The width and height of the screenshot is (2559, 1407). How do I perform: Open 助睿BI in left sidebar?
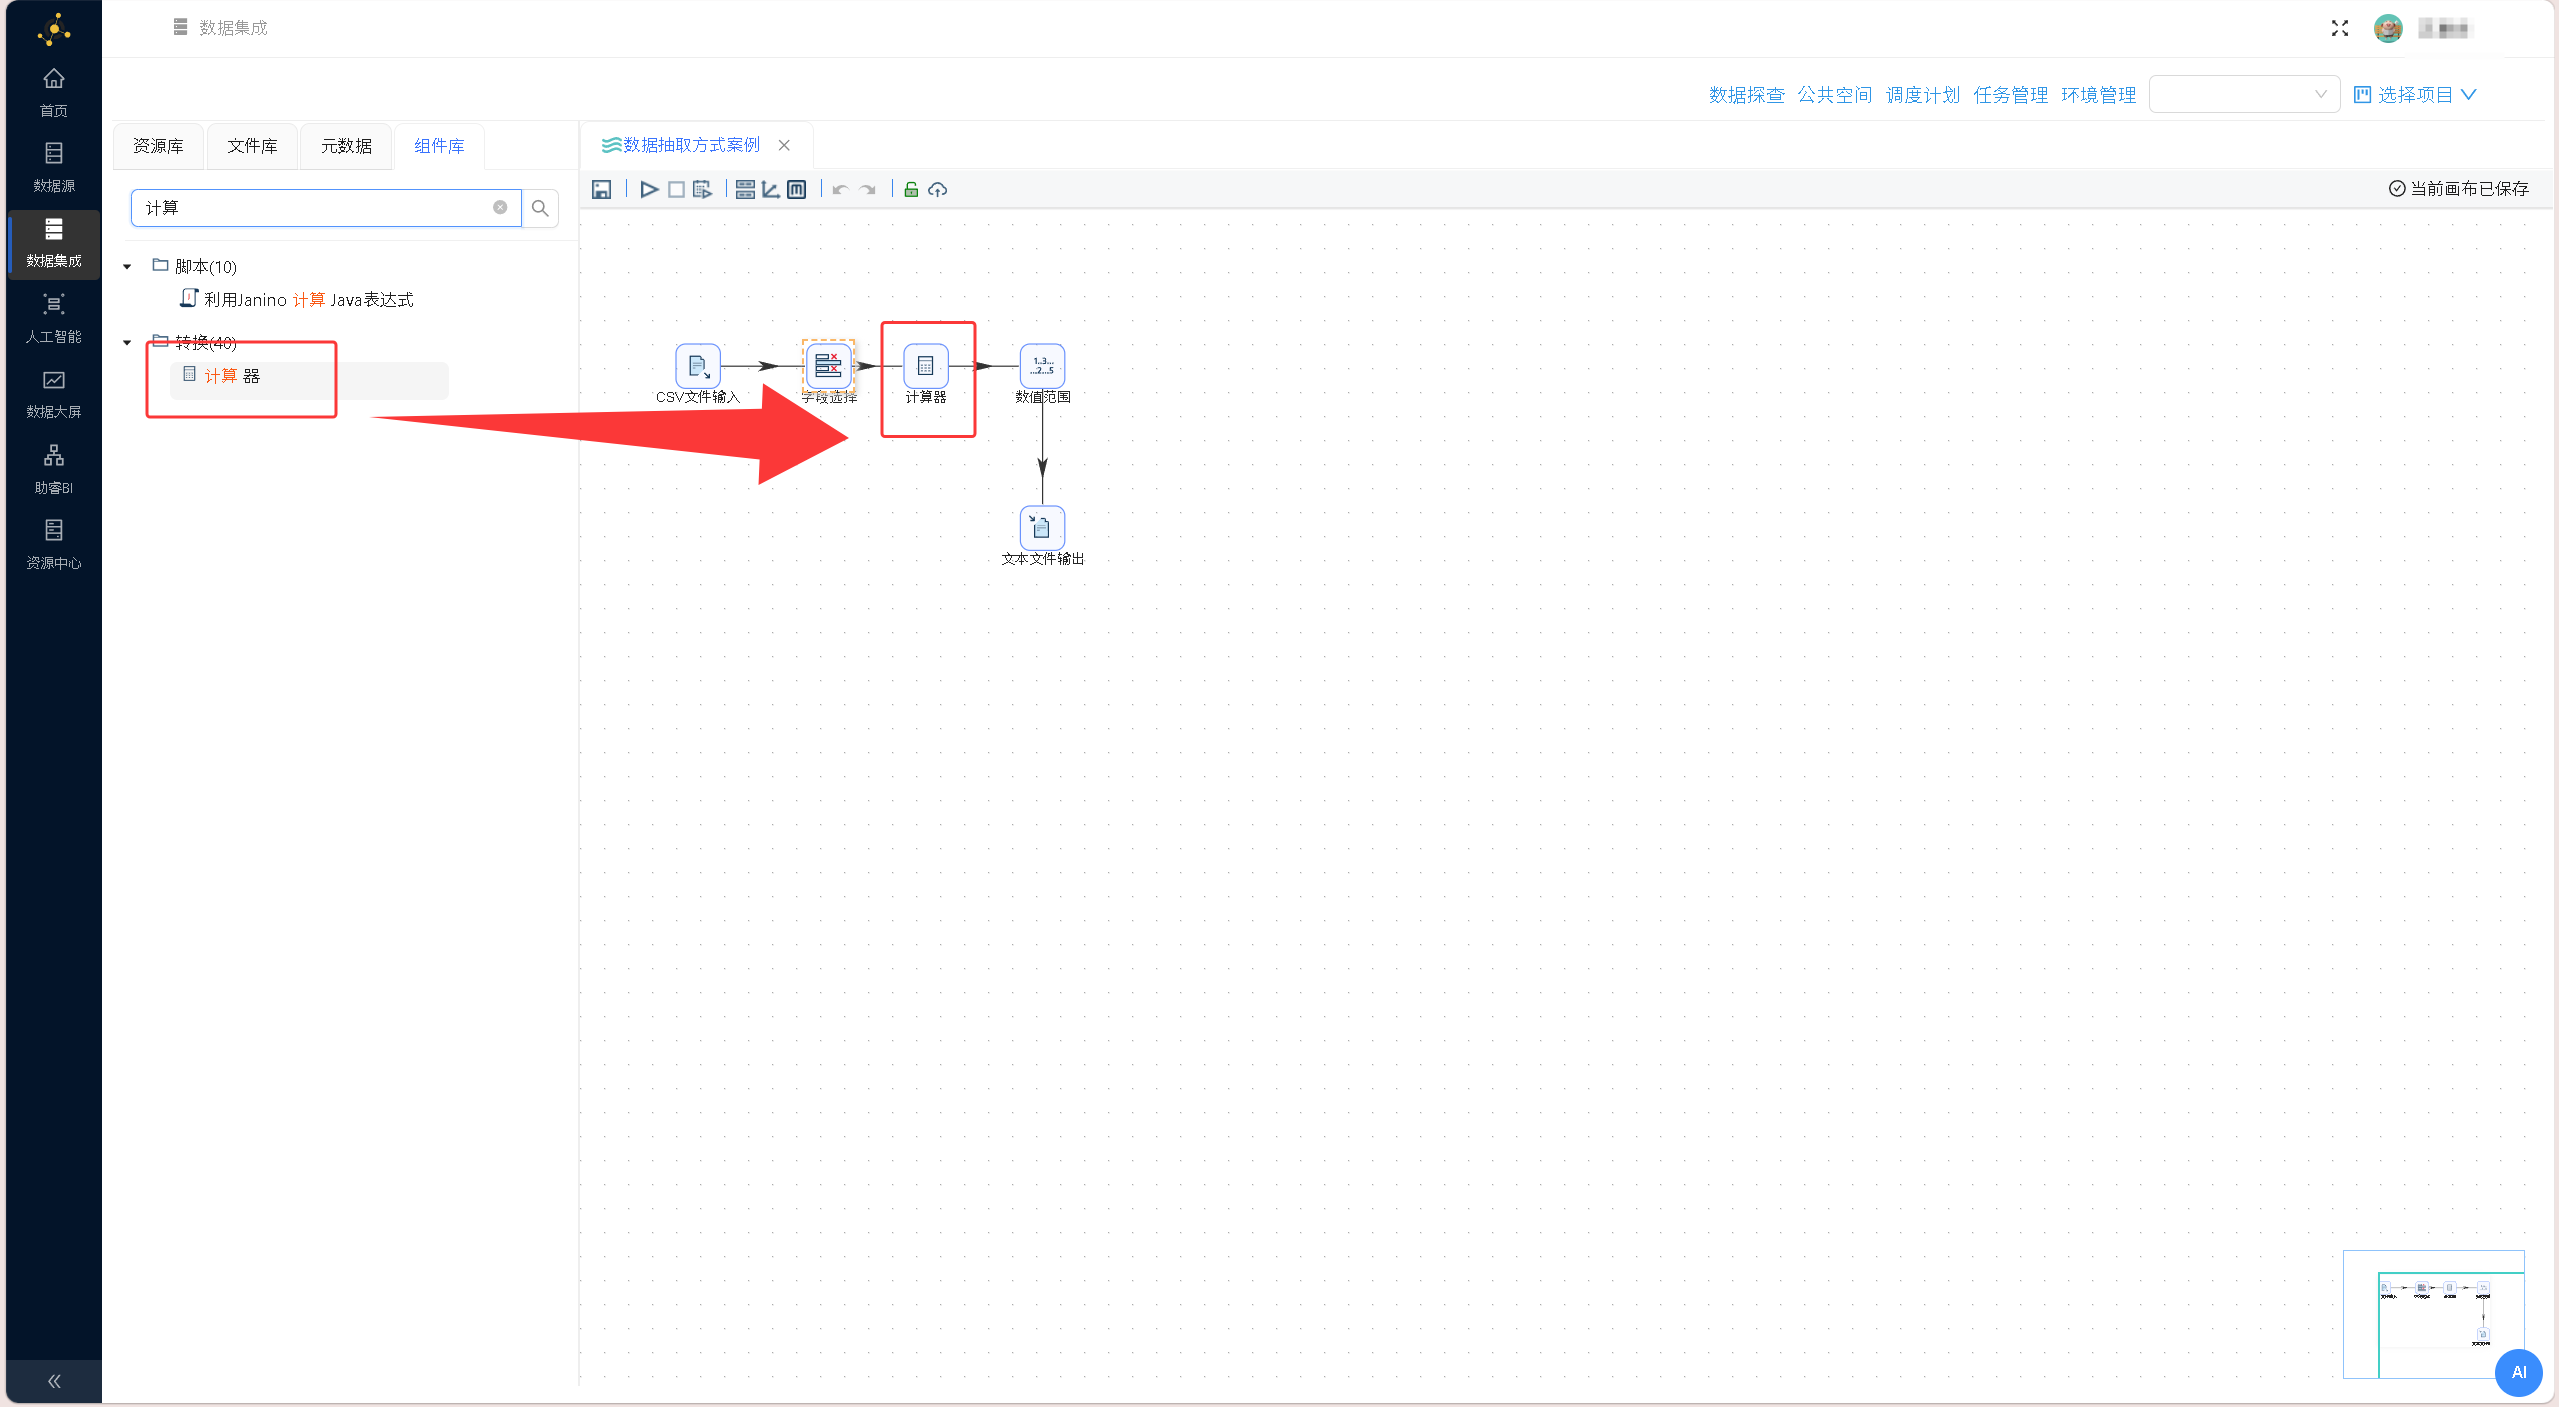pos(54,469)
